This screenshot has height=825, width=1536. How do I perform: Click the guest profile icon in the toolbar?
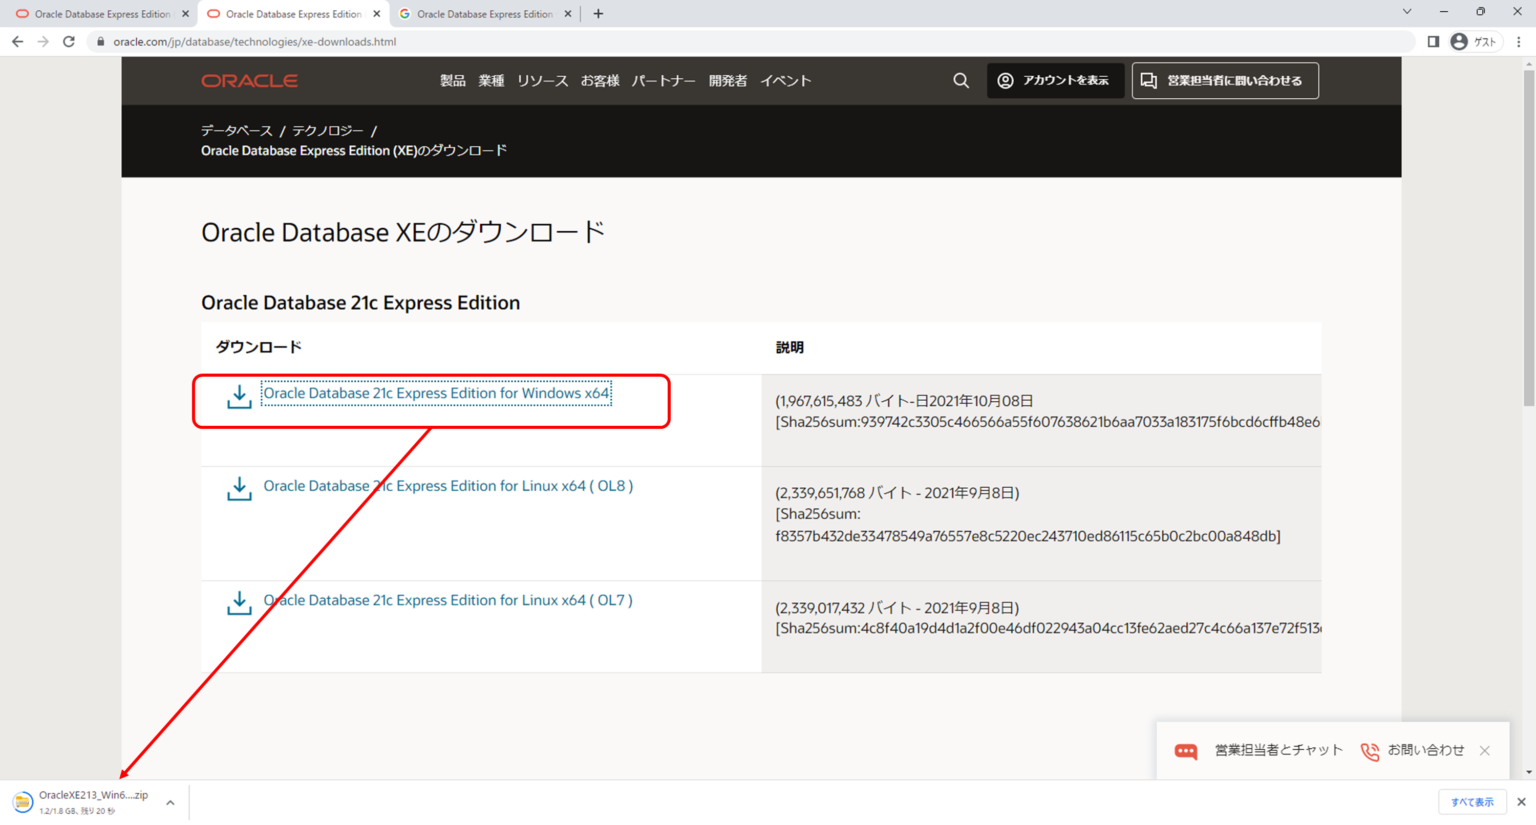[x=1462, y=41]
